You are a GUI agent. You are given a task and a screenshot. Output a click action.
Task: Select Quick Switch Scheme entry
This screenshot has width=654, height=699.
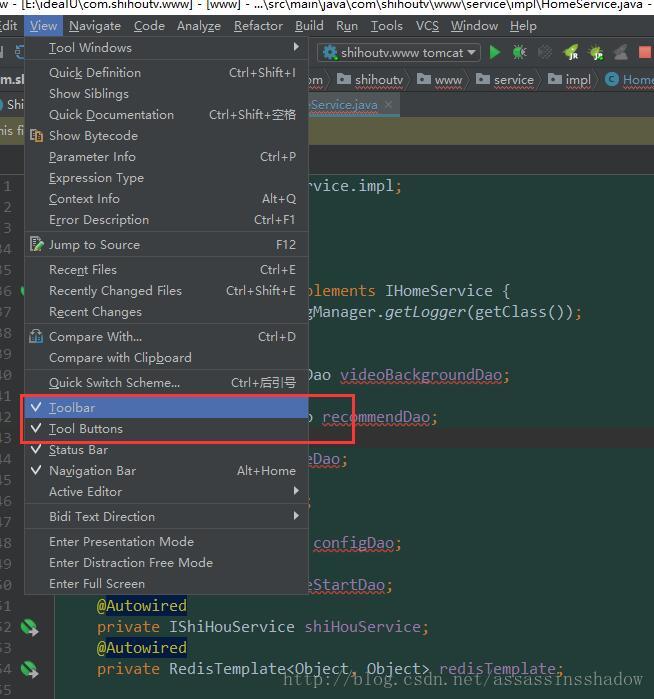(x=167, y=382)
